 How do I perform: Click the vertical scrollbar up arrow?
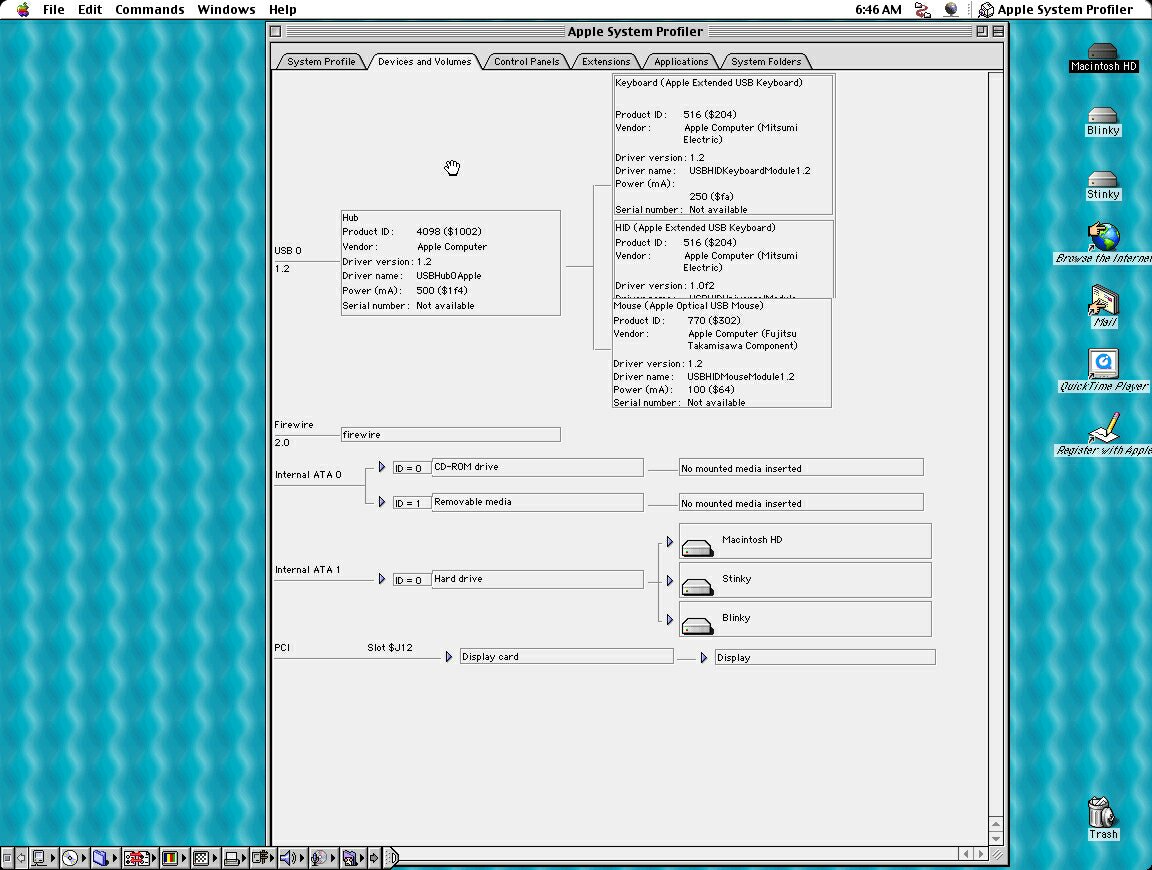[996, 823]
